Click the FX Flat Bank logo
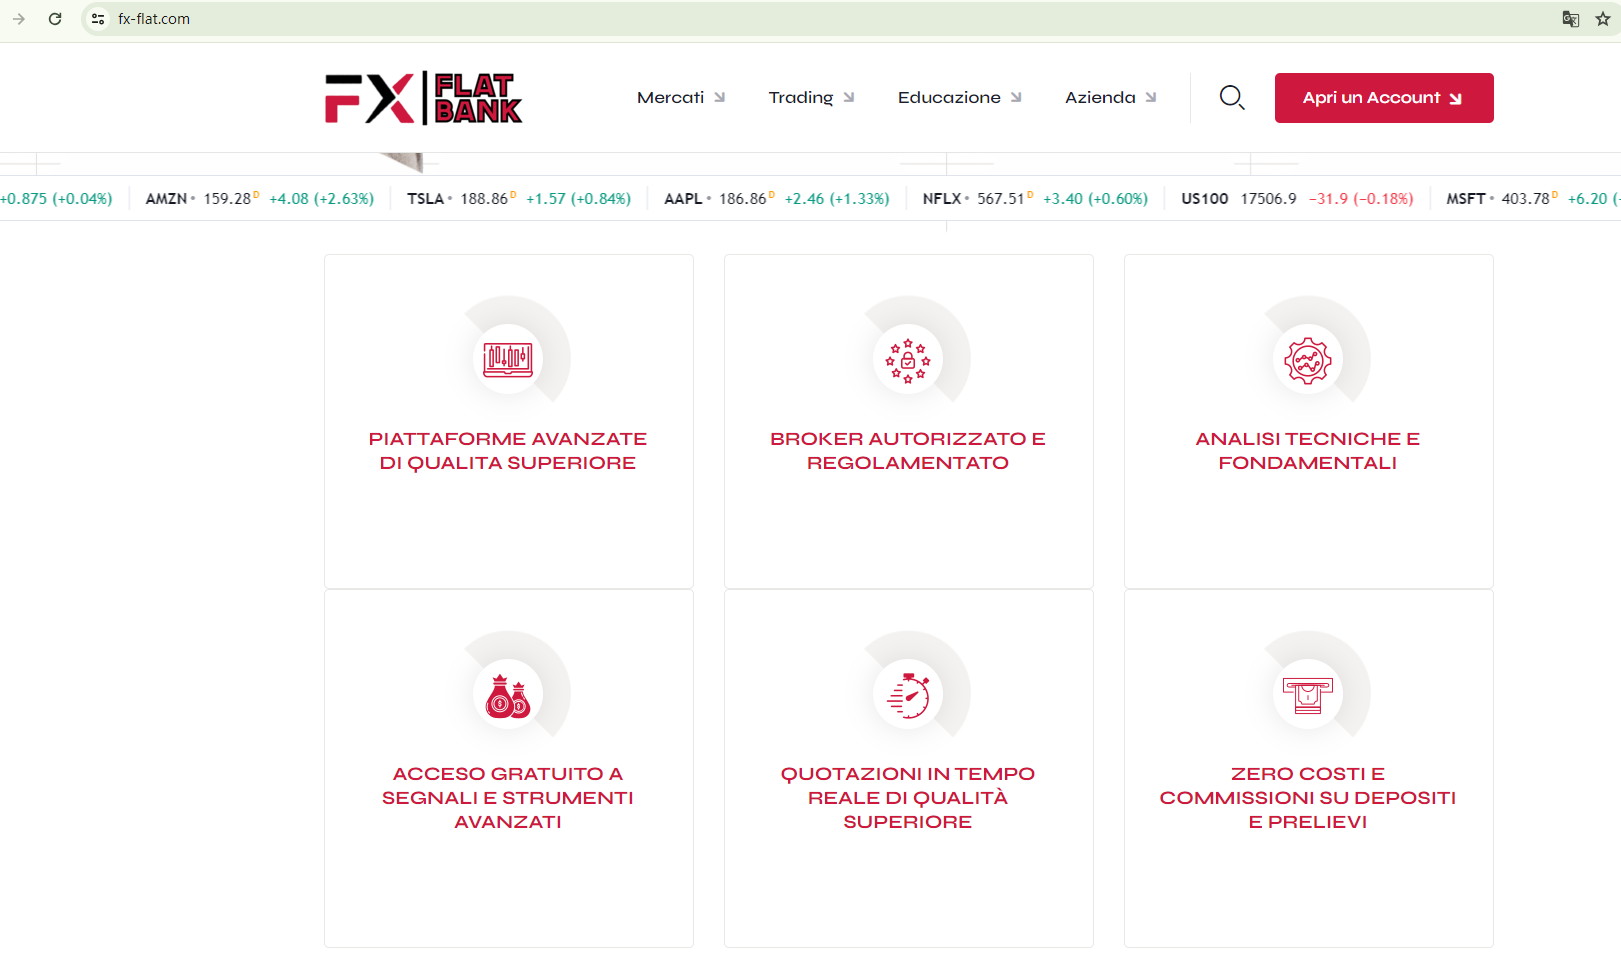1621x965 pixels. pyautogui.click(x=423, y=98)
